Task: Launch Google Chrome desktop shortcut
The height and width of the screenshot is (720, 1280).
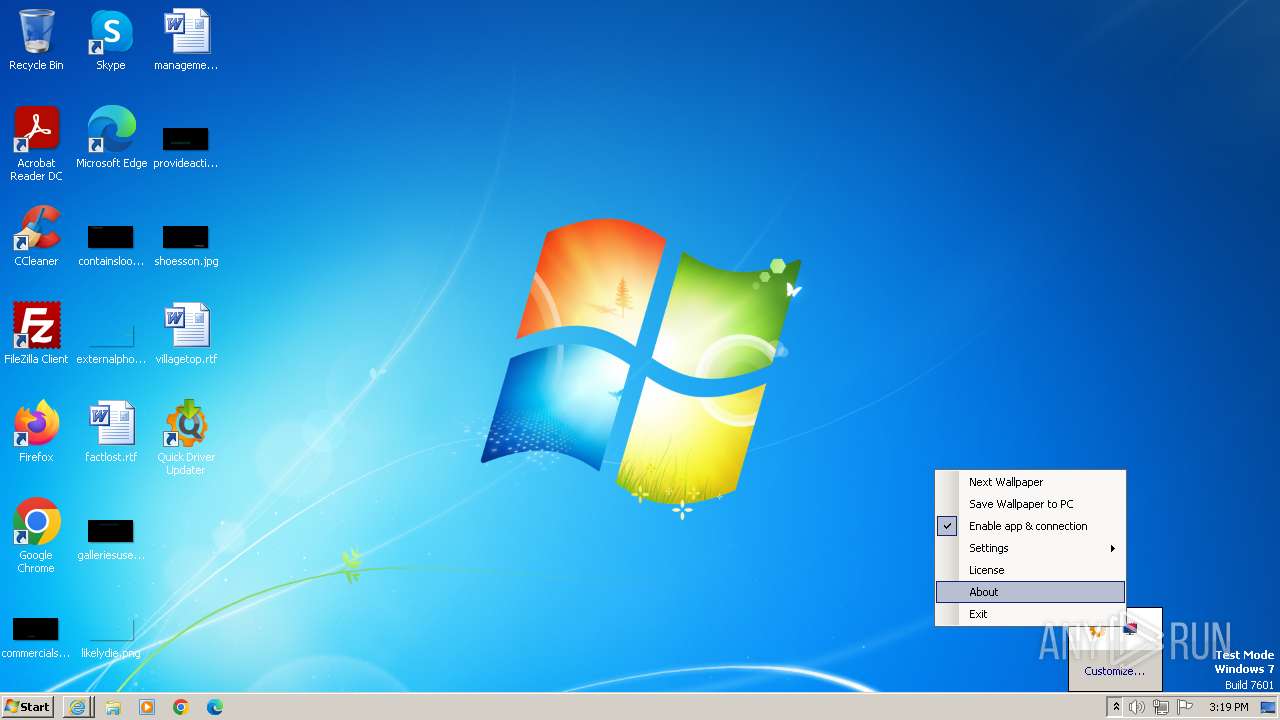Action: [36, 535]
